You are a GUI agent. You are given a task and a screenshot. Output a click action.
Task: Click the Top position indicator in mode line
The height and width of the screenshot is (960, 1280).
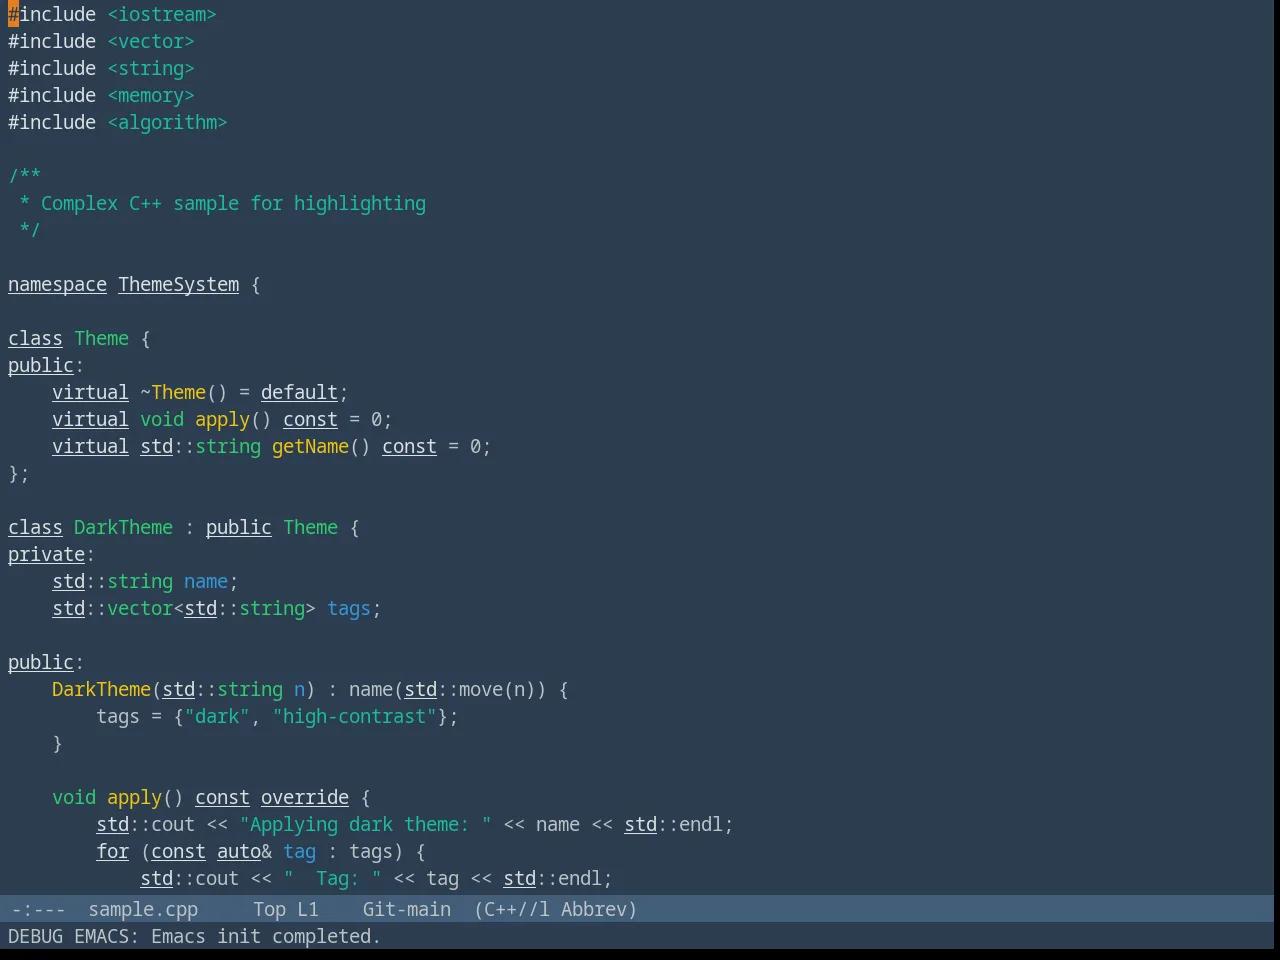[269, 909]
